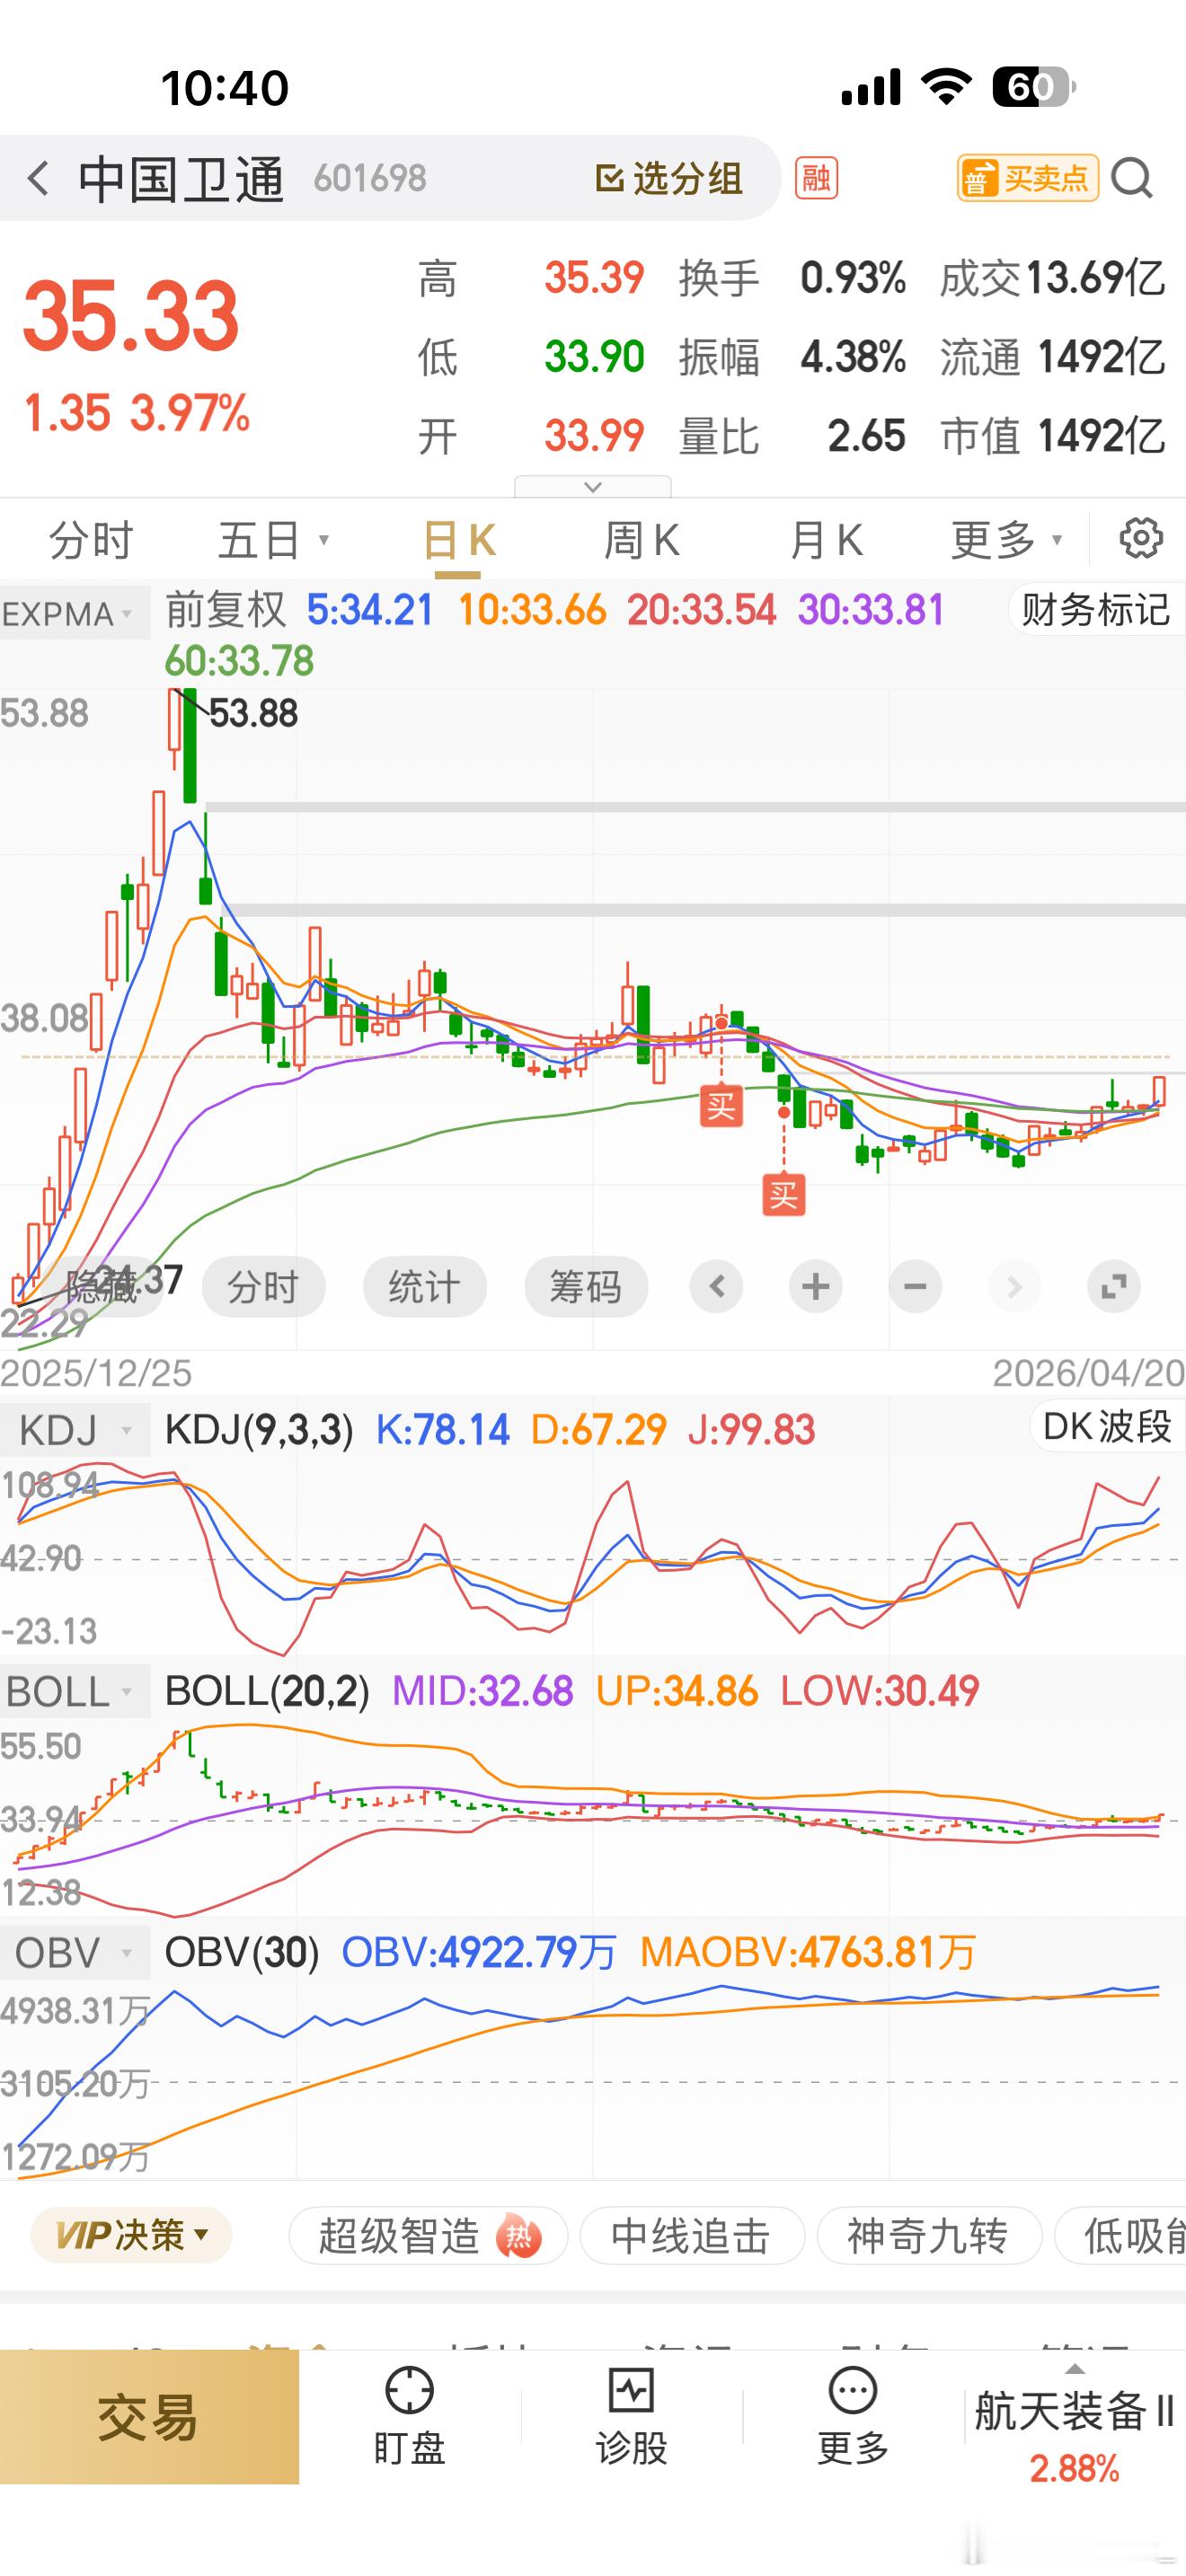Tap the 分时 pill below the chart
The width and height of the screenshot is (1186, 2576).
(263, 1286)
